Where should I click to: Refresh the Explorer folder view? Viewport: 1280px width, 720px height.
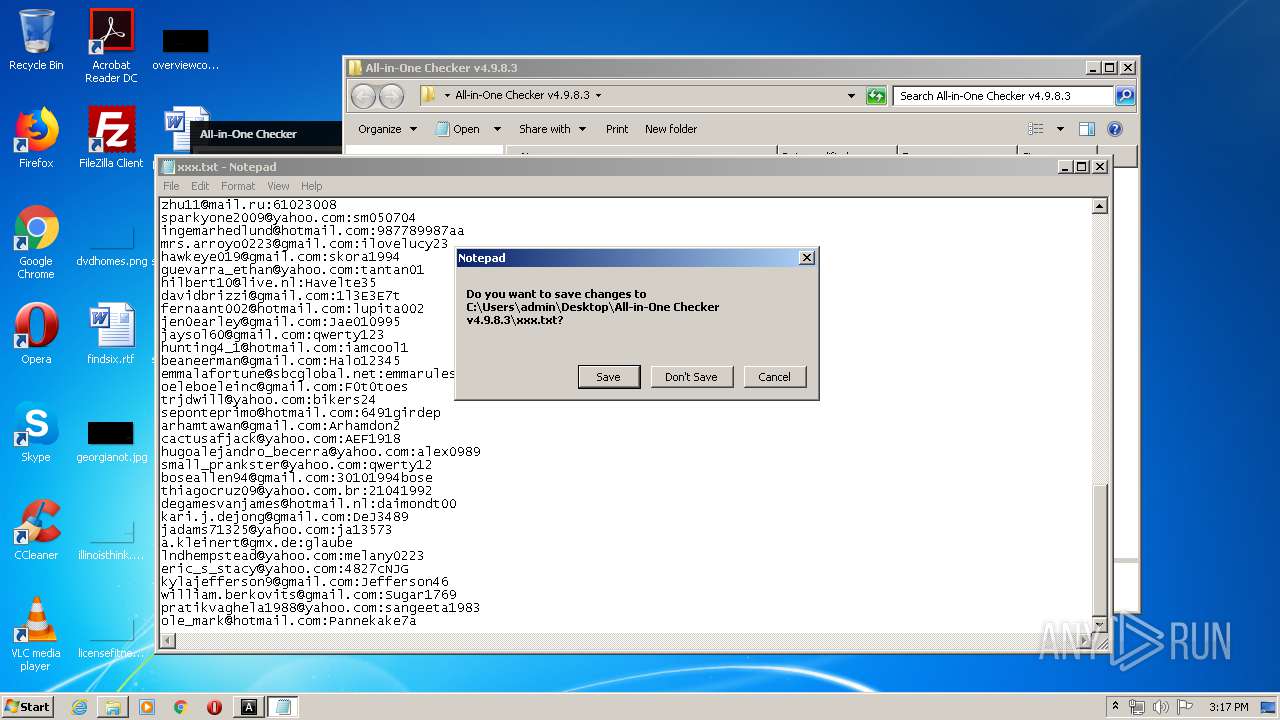876,96
